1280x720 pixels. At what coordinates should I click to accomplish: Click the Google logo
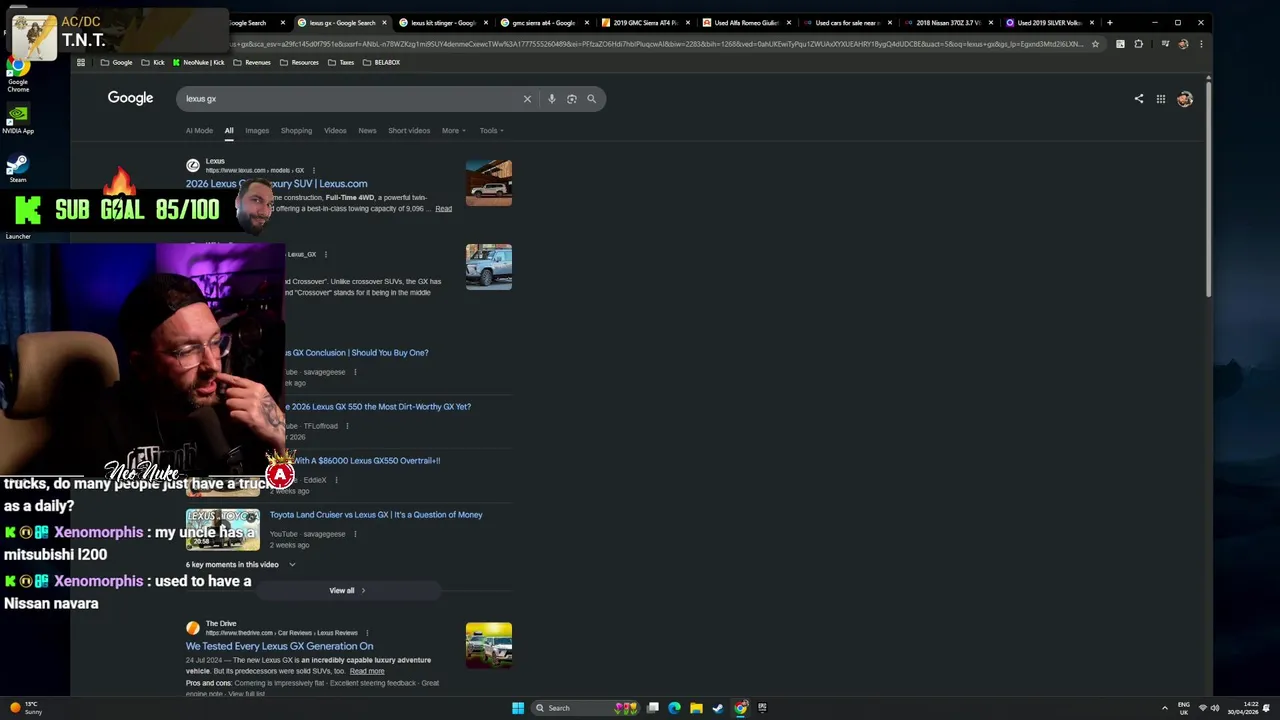point(130,98)
